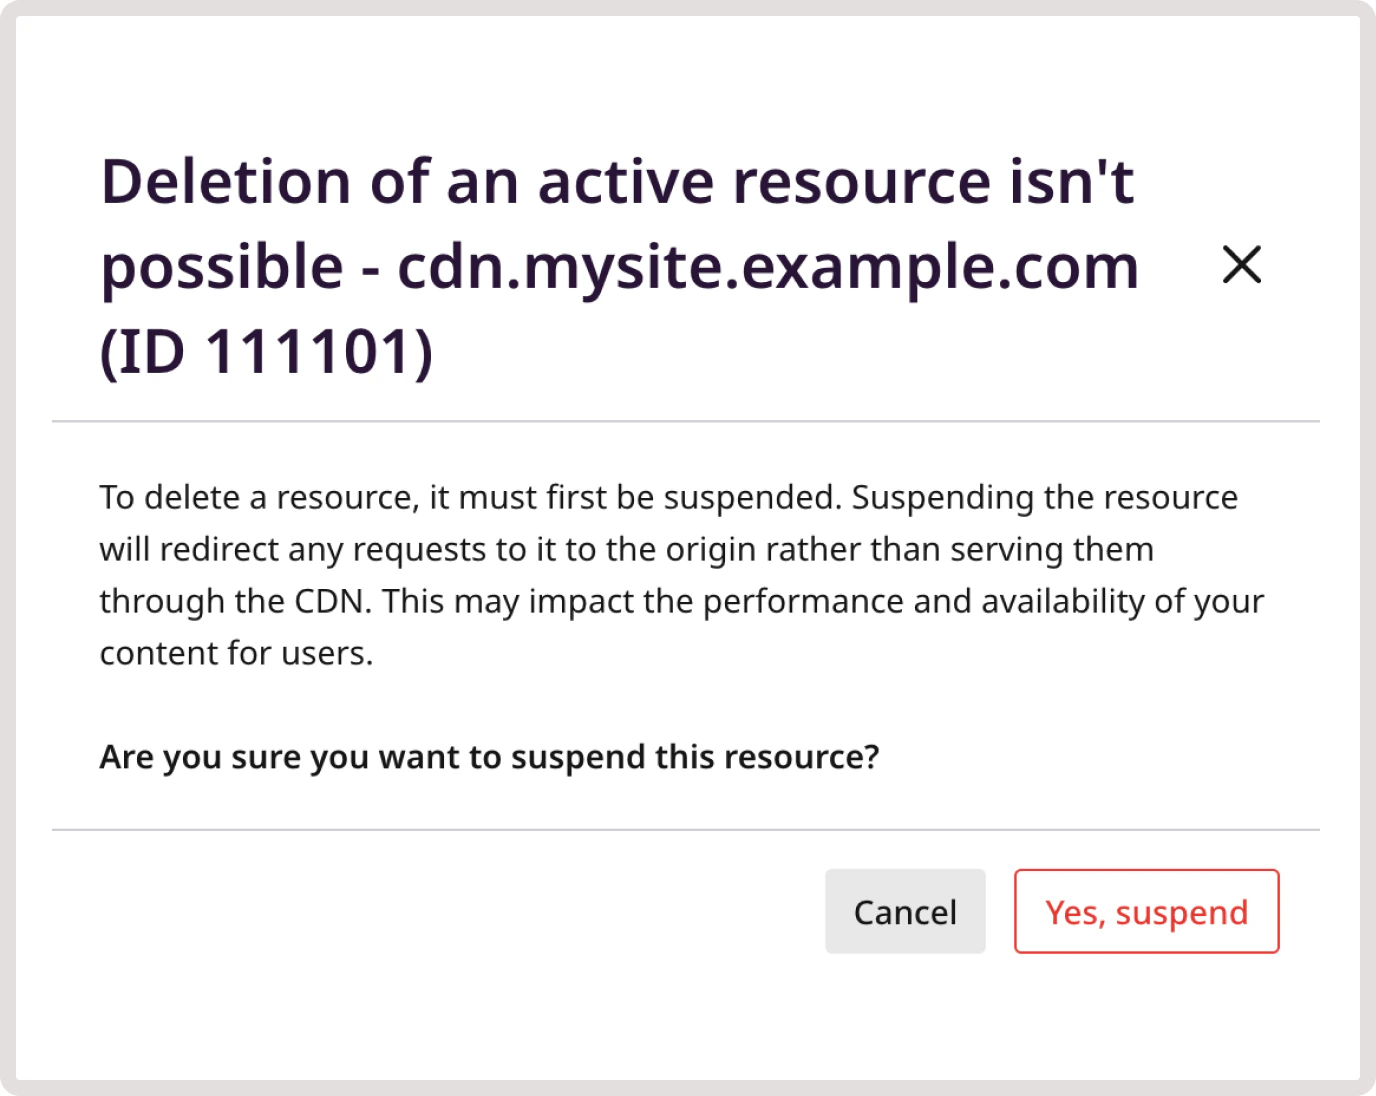Viewport: 1376px width, 1096px height.
Task: Click the divider above the buttons
Action: [x=686, y=827]
